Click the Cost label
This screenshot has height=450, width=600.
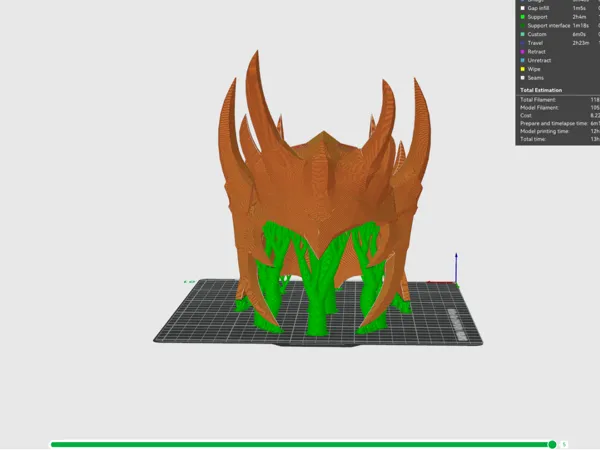click(x=526, y=116)
